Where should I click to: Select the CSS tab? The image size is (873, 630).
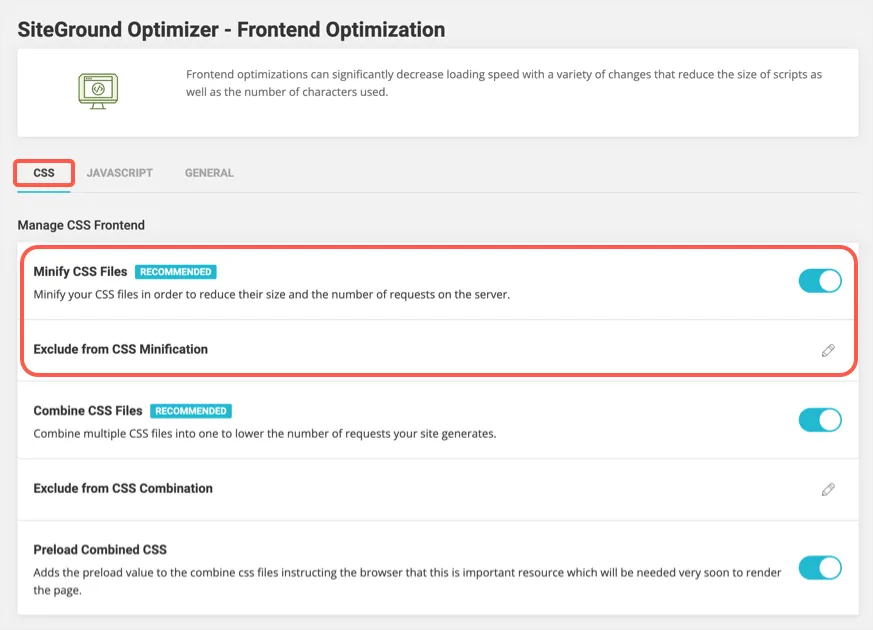click(x=44, y=173)
